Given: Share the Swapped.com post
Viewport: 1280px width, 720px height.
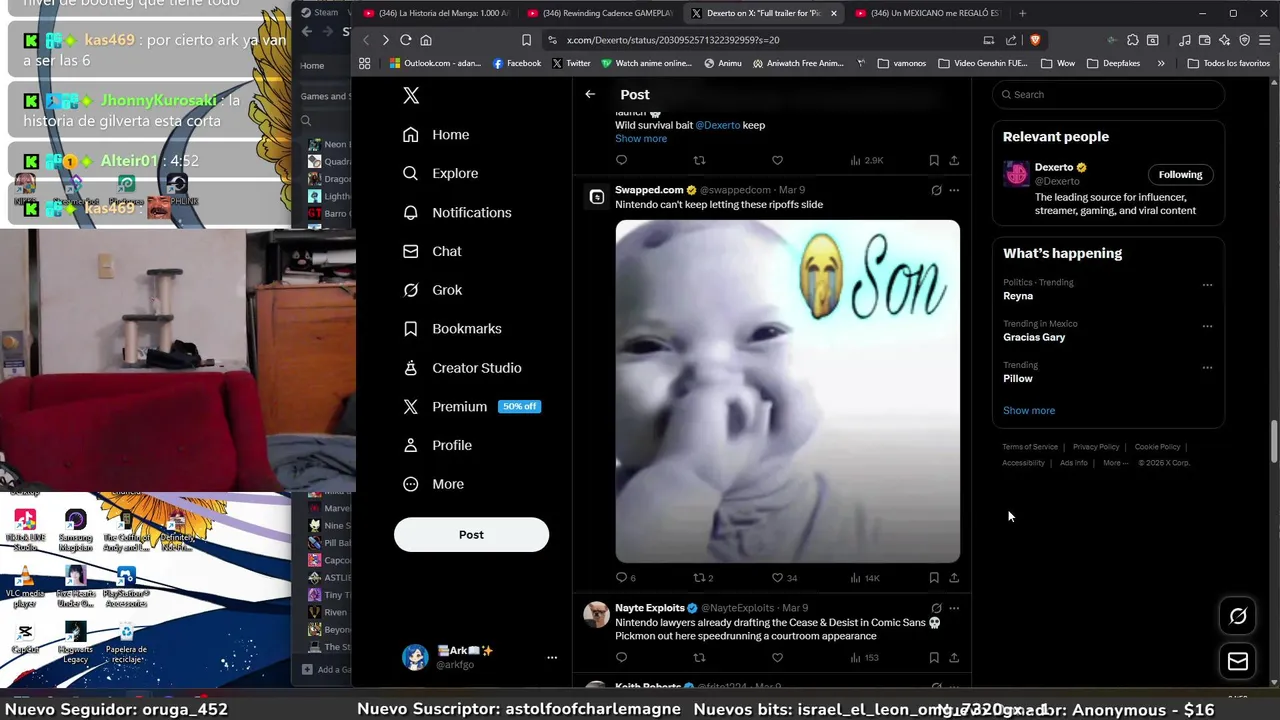Looking at the screenshot, I should [954, 578].
